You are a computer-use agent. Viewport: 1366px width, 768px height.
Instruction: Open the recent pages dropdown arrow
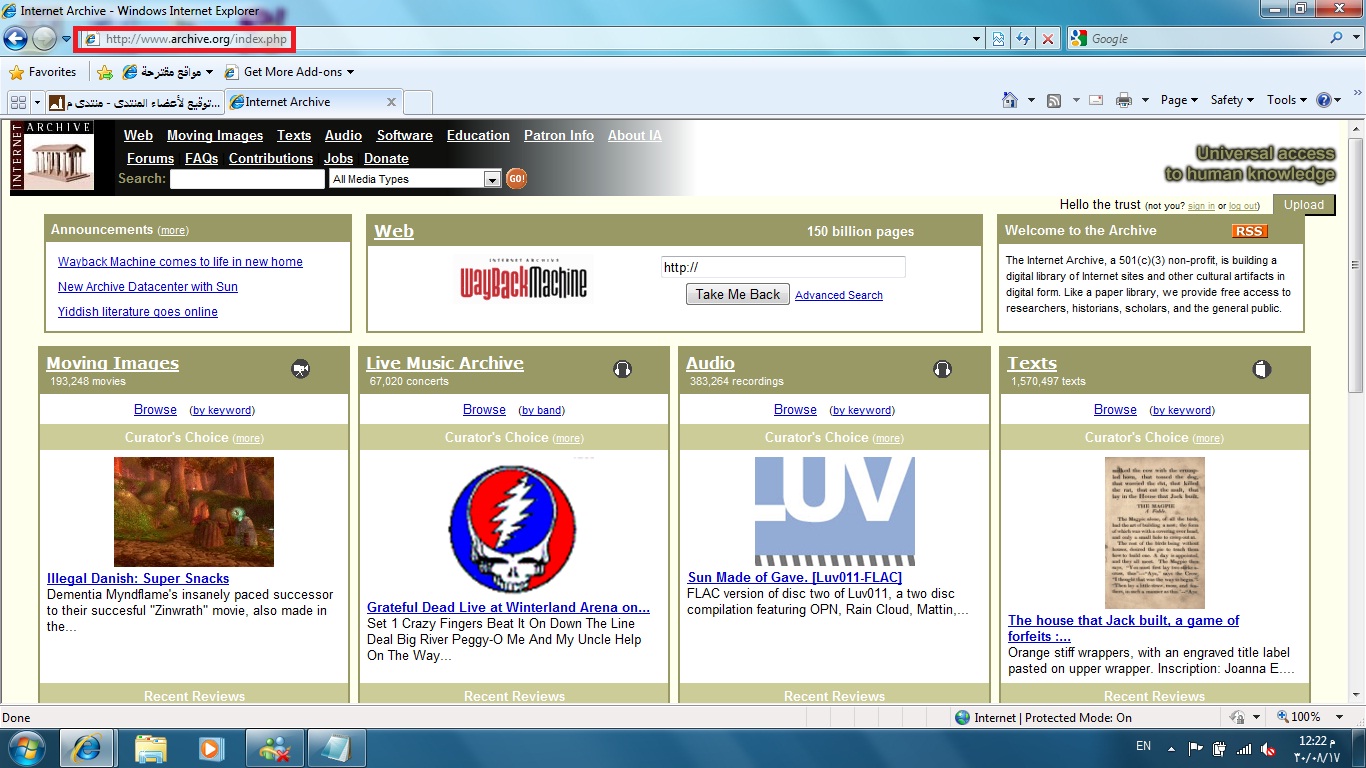tap(66, 39)
